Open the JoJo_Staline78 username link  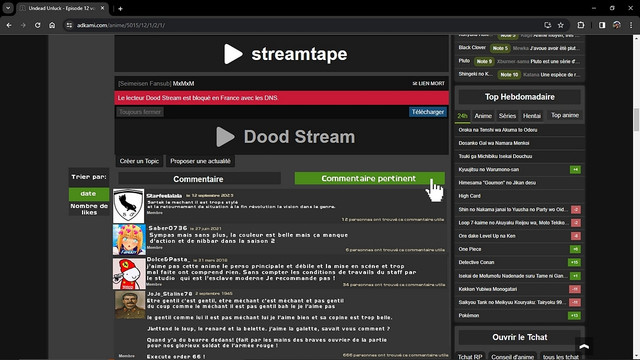coord(169,293)
